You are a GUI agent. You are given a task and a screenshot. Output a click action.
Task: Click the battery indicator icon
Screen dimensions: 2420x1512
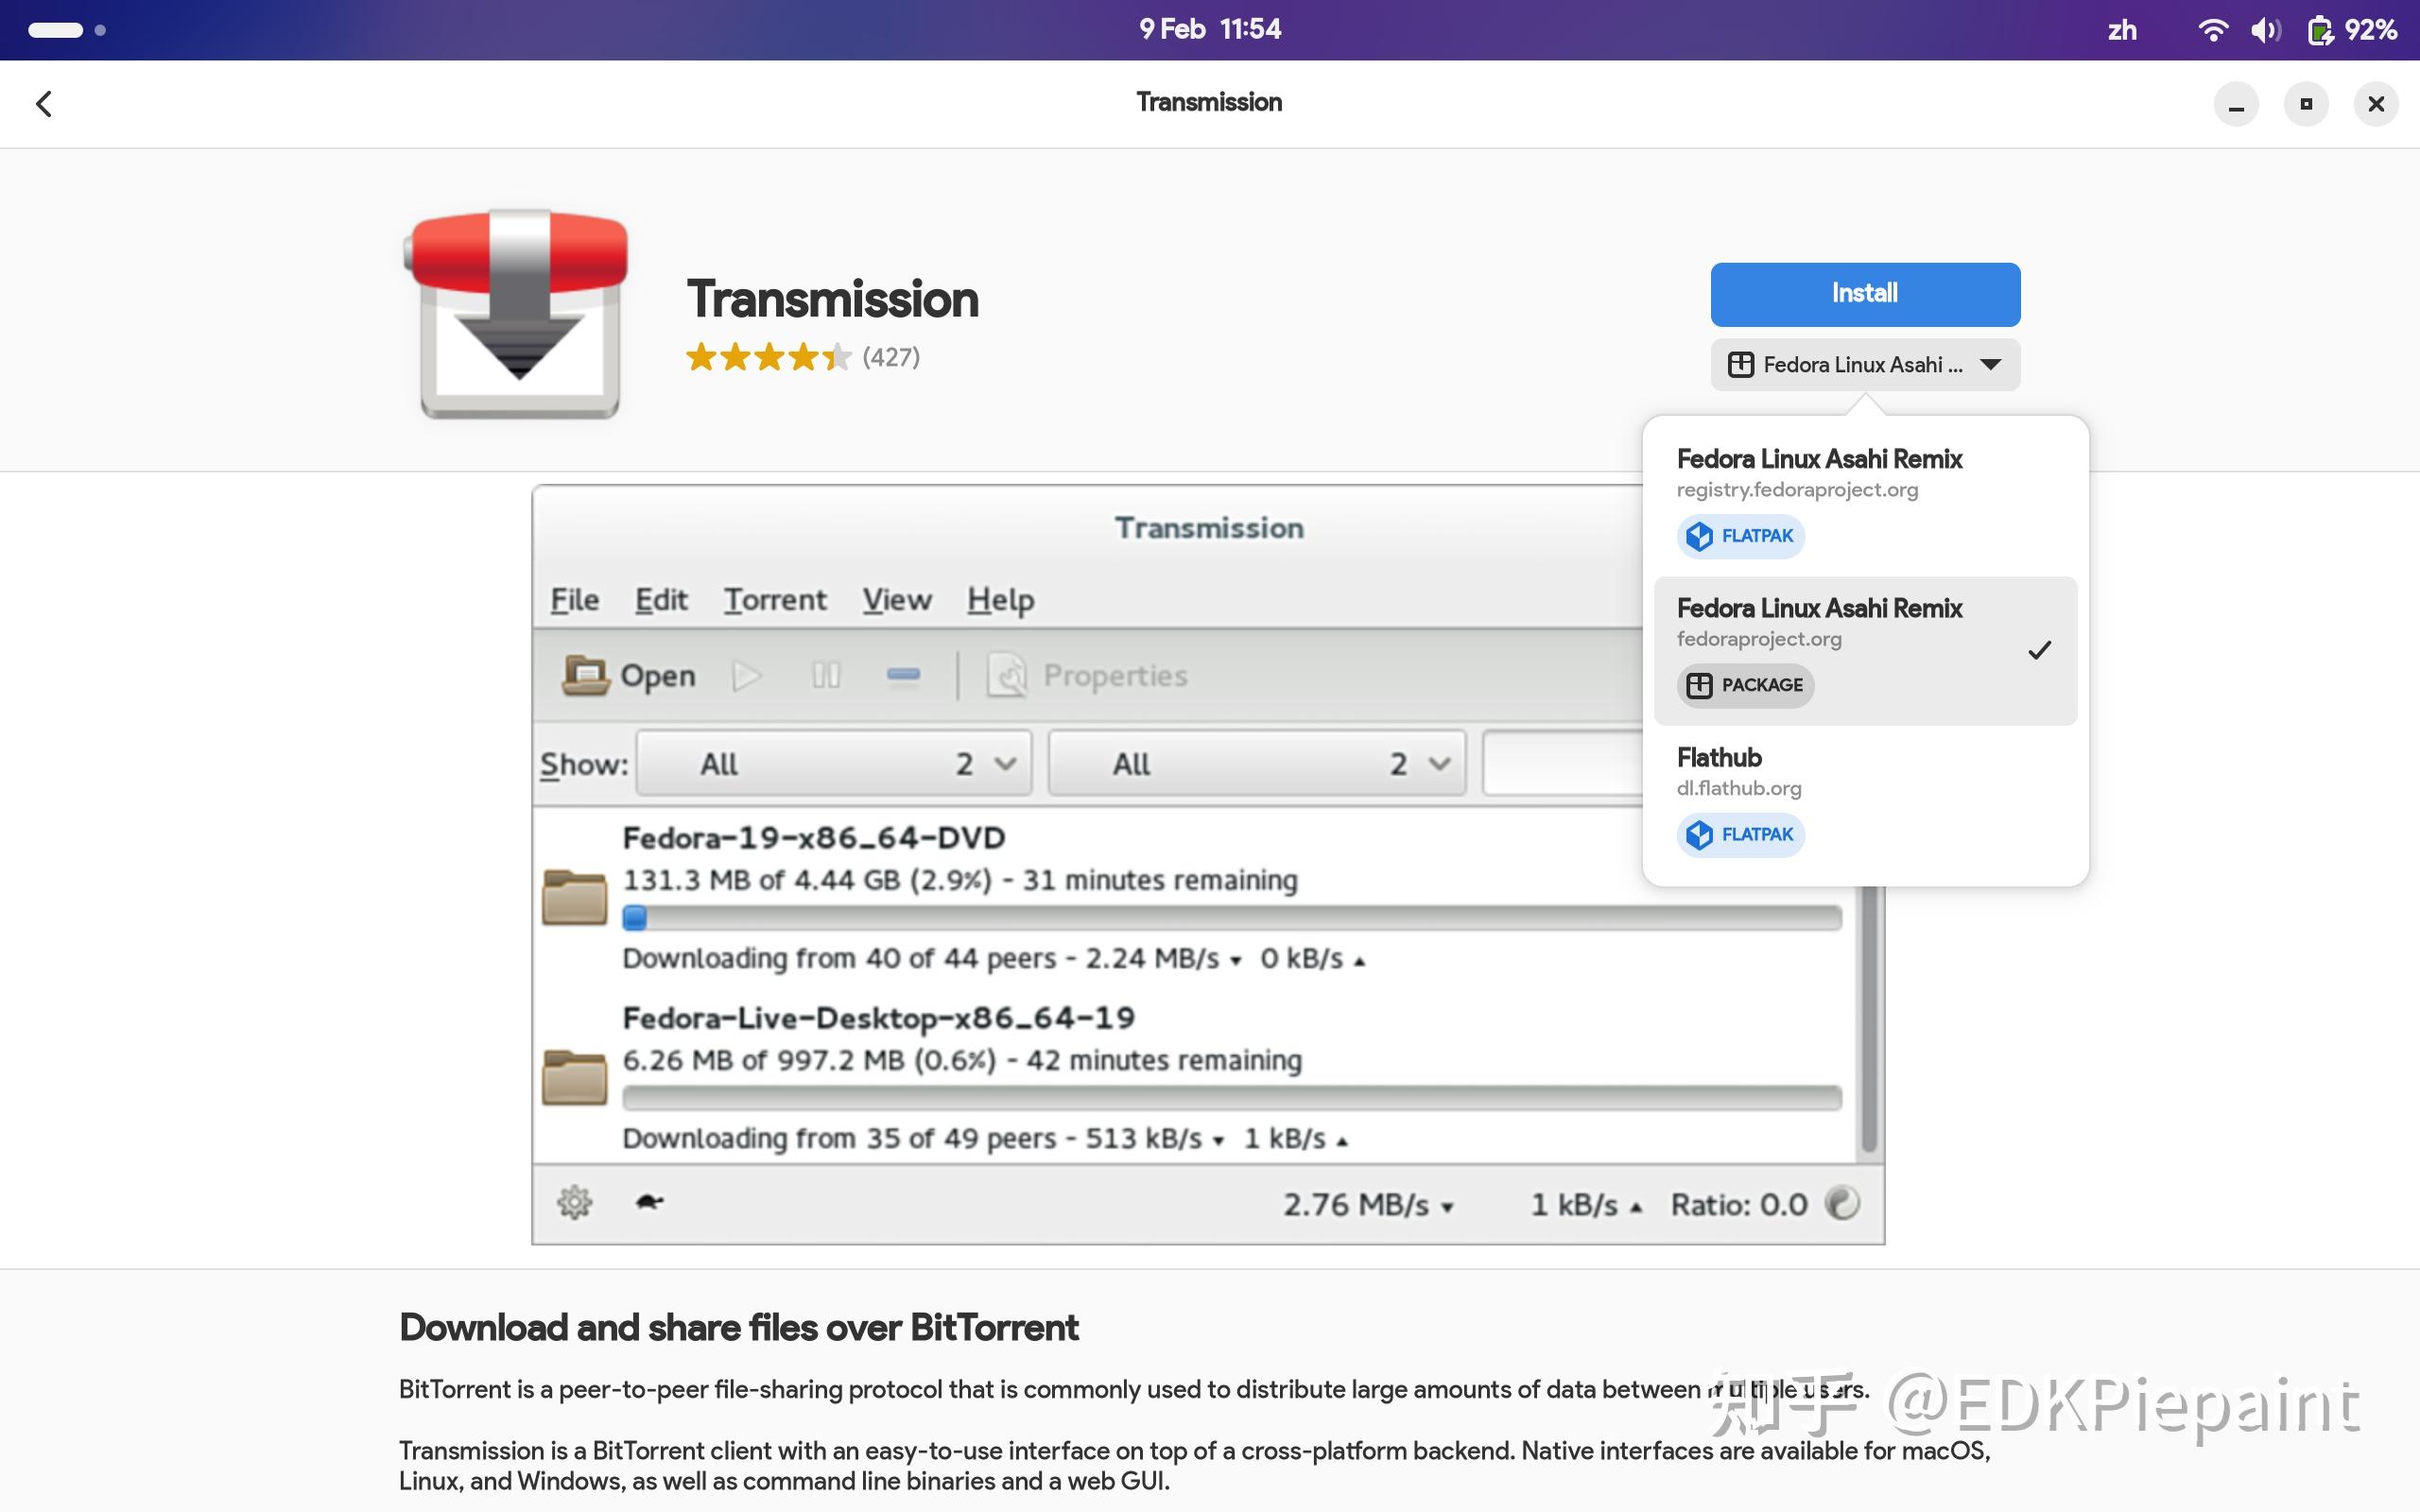coord(2318,30)
